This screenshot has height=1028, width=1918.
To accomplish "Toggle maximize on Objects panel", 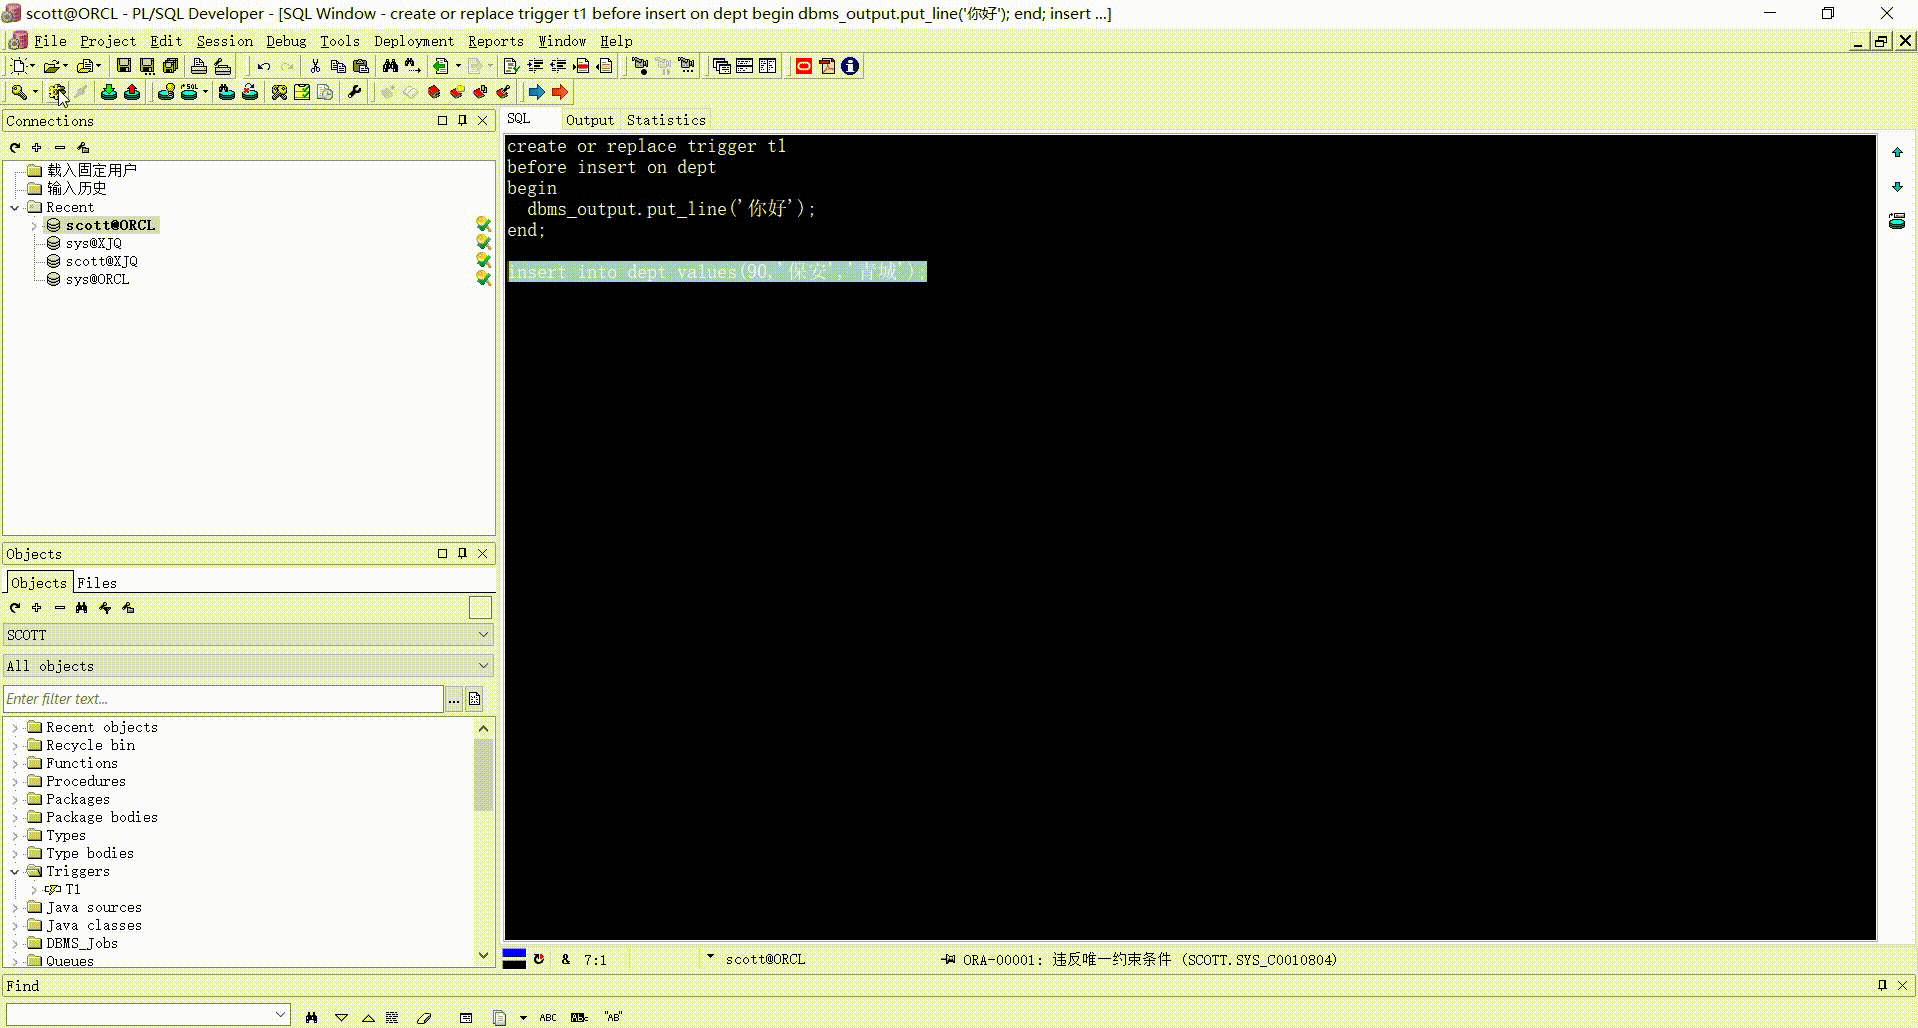I will [442, 553].
